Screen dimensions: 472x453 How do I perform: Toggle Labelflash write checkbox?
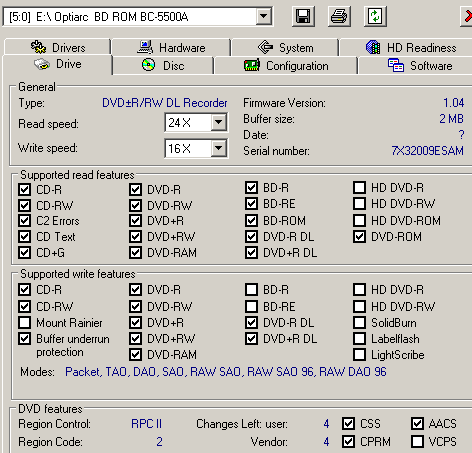(x=359, y=339)
